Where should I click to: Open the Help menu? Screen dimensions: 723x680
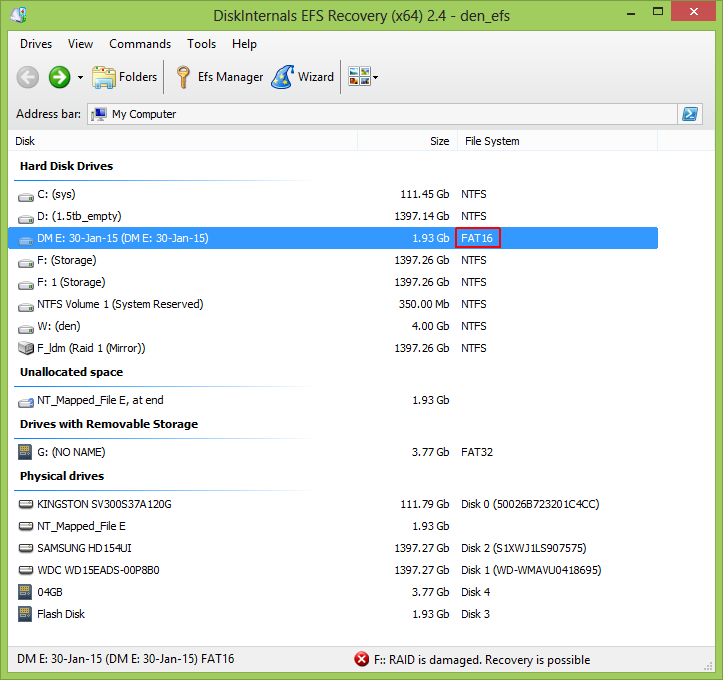(244, 44)
